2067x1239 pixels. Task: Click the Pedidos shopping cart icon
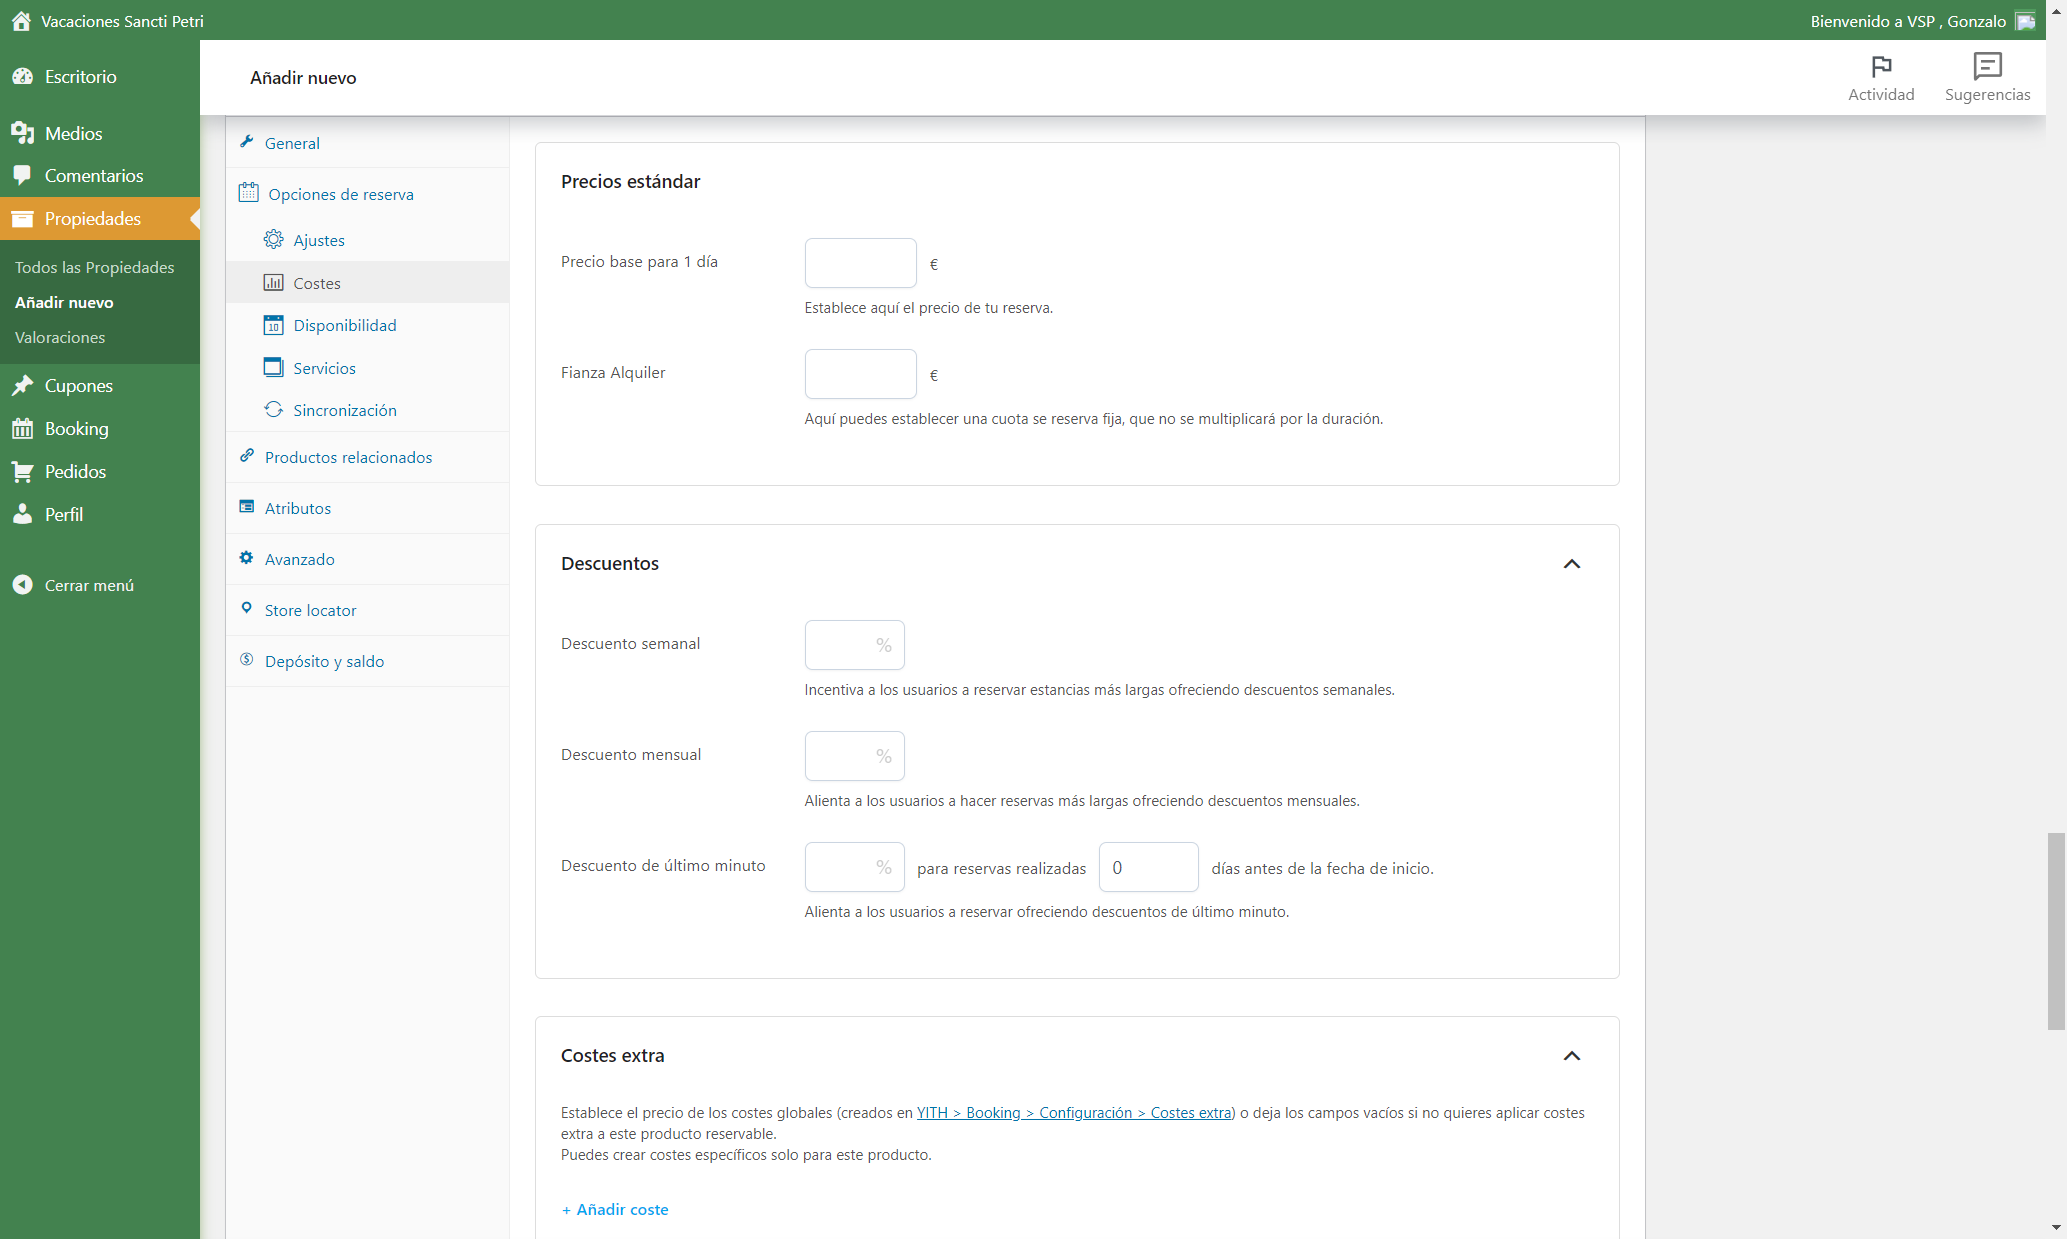pyautogui.click(x=22, y=472)
